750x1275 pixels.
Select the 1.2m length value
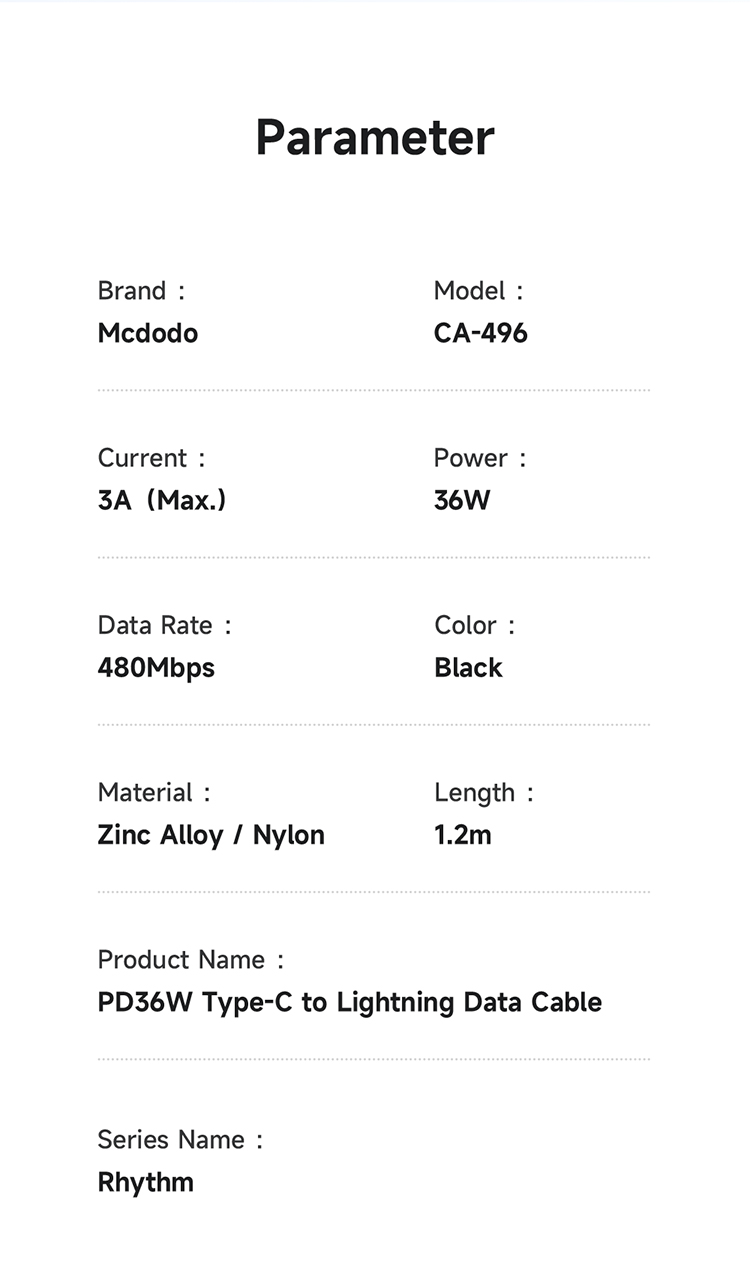[x=463, y=835]
